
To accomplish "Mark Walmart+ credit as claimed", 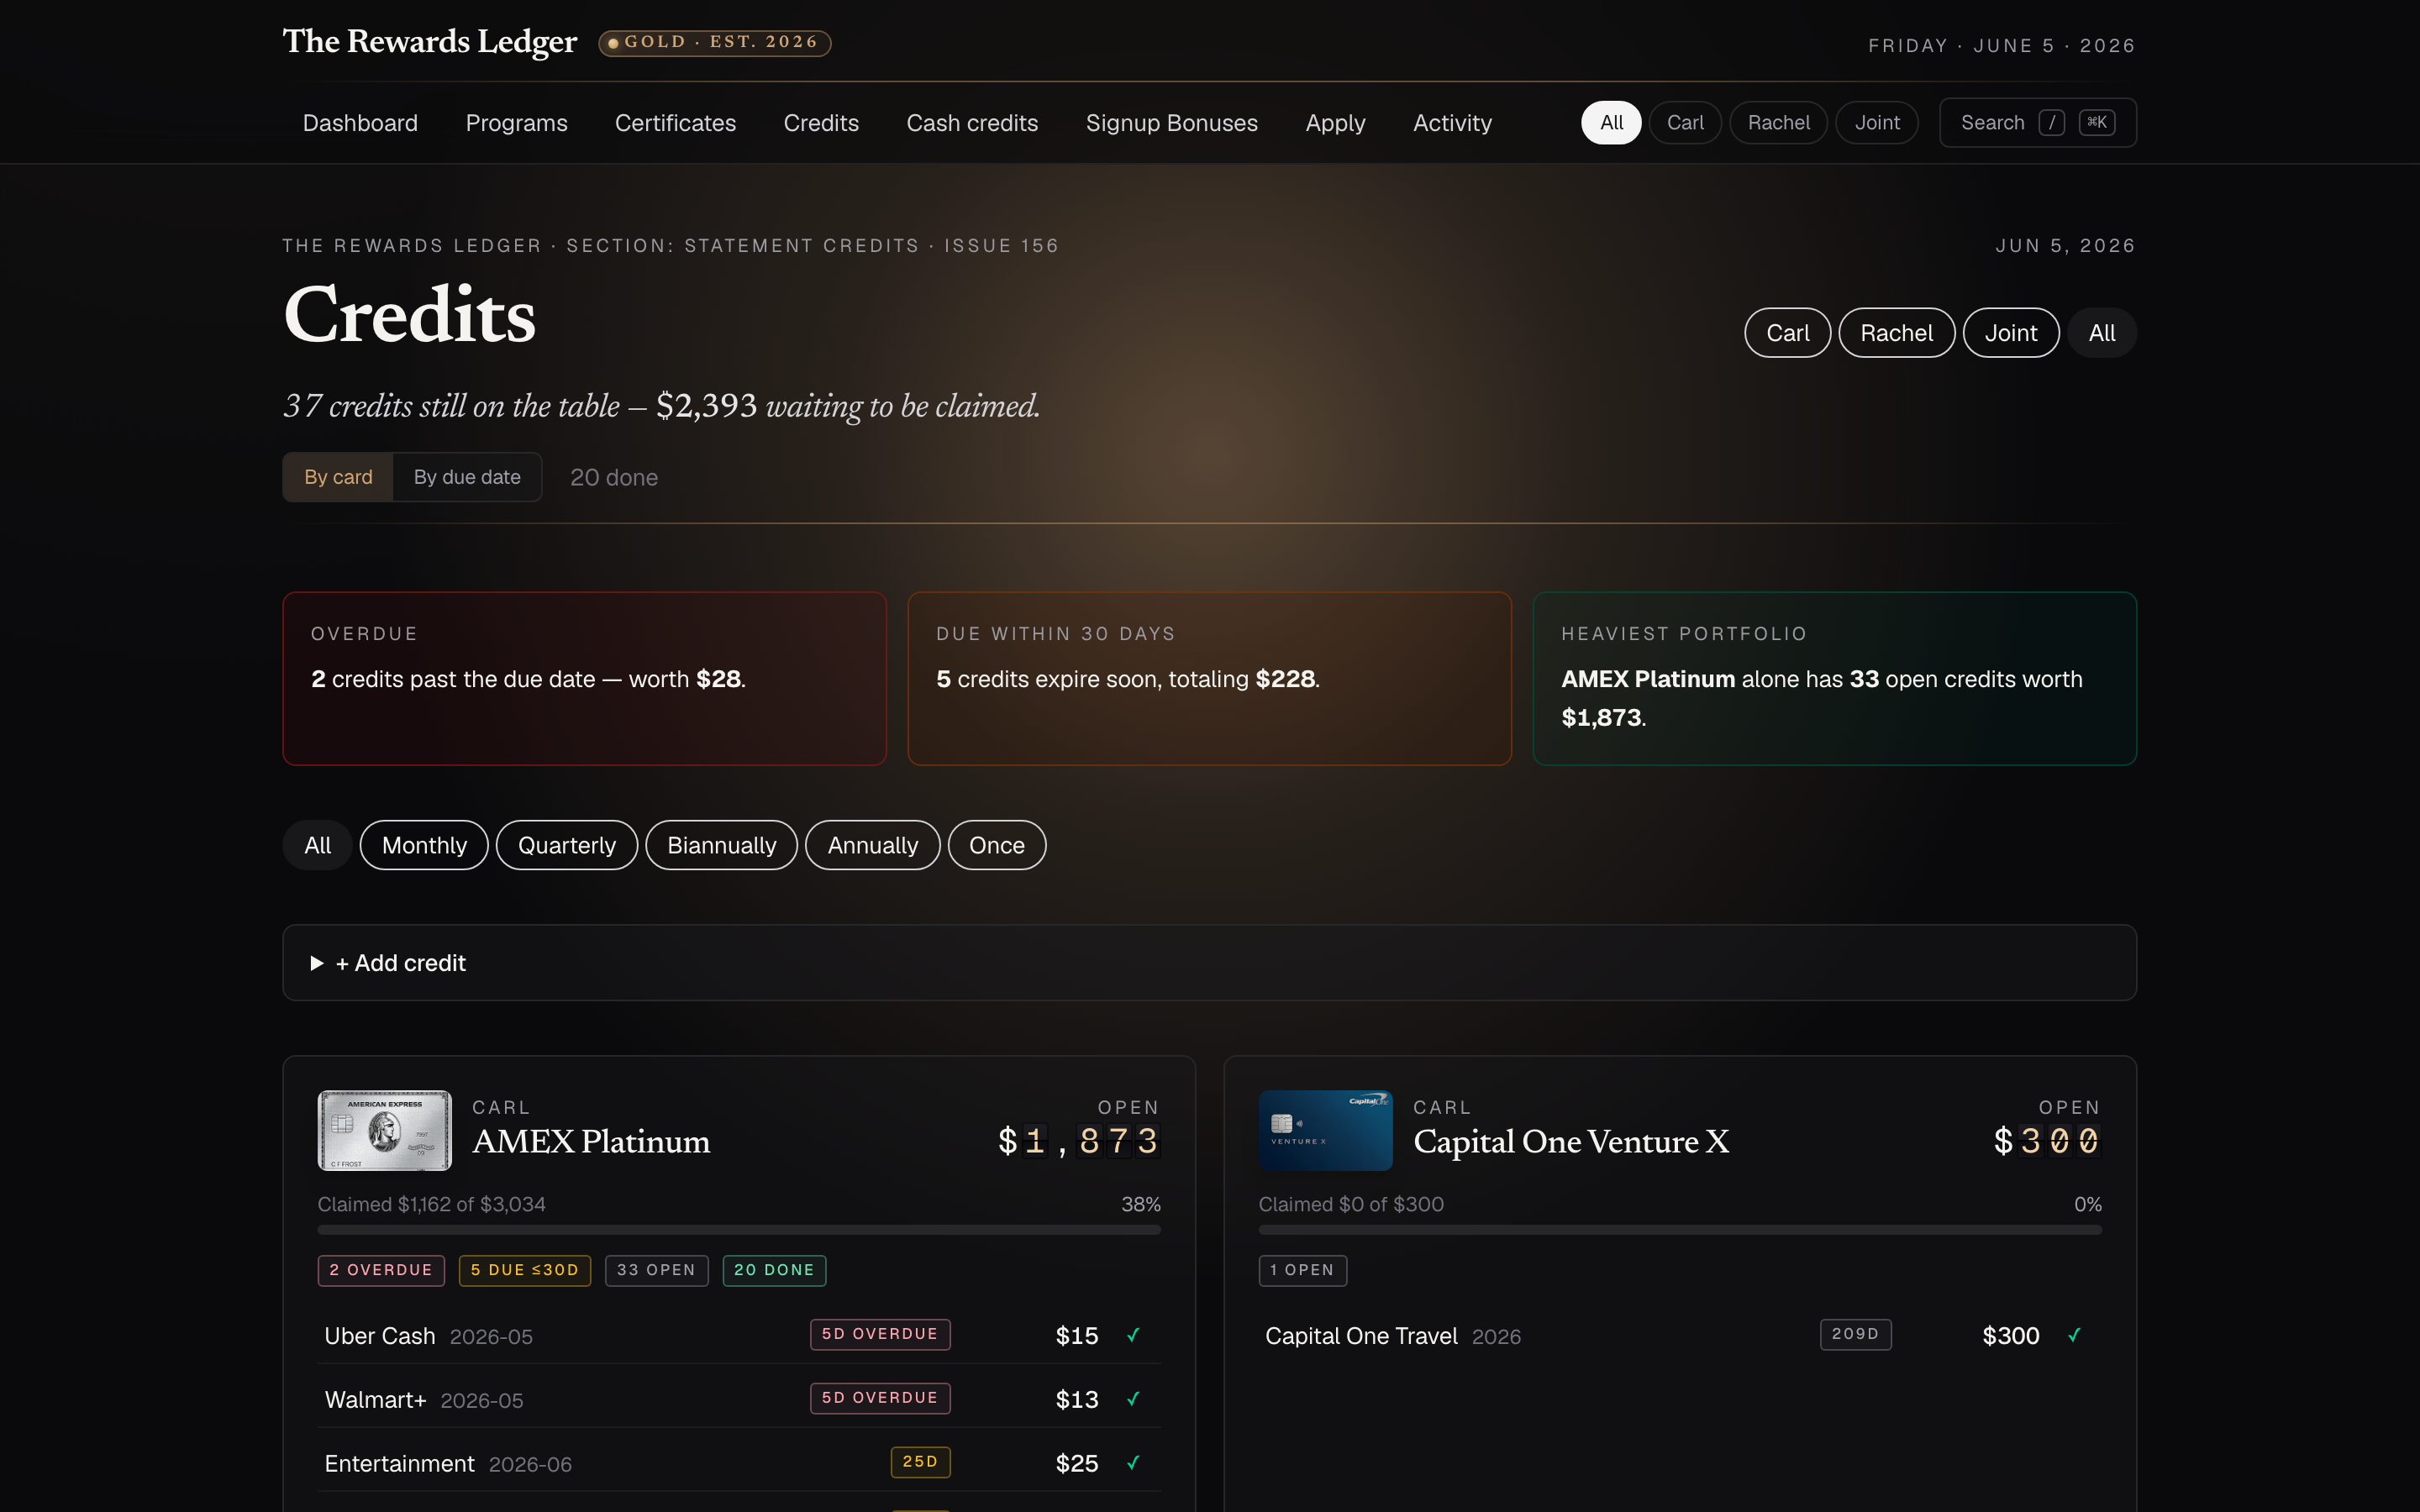I will [1133, 1399].
